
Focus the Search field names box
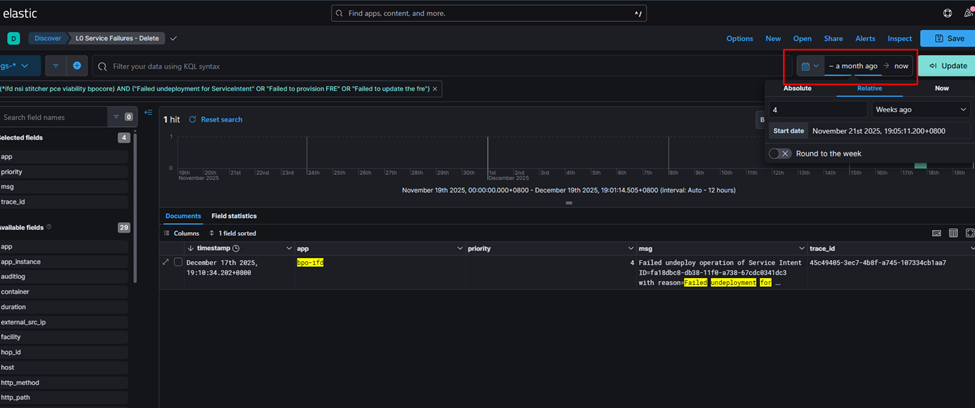[52, 117]
